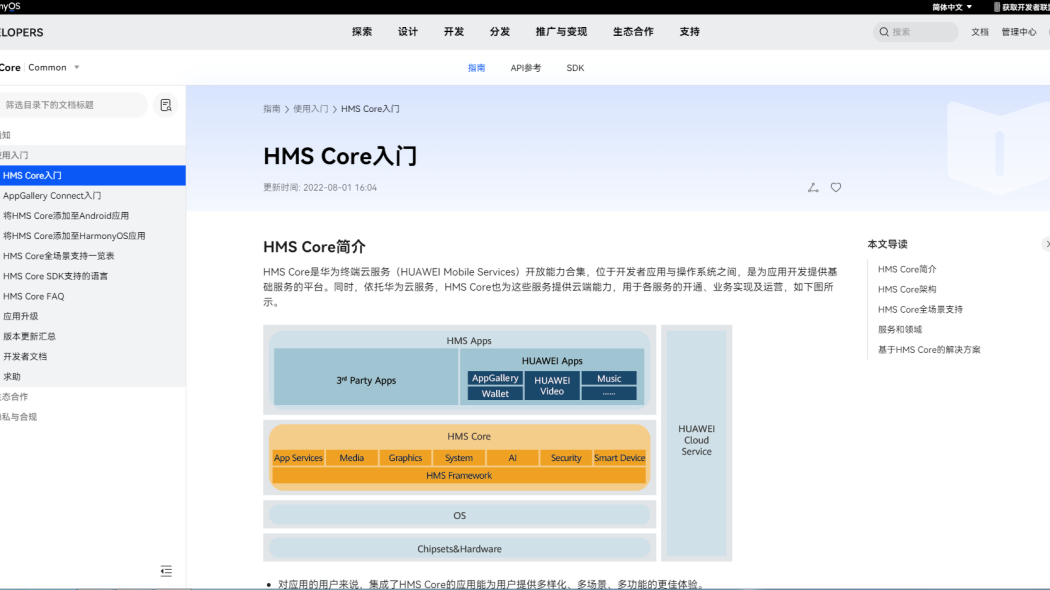Click the 使用入门 breadcrumb
Viewport: 1050px width, 590px height.
[x=310, y=108]
